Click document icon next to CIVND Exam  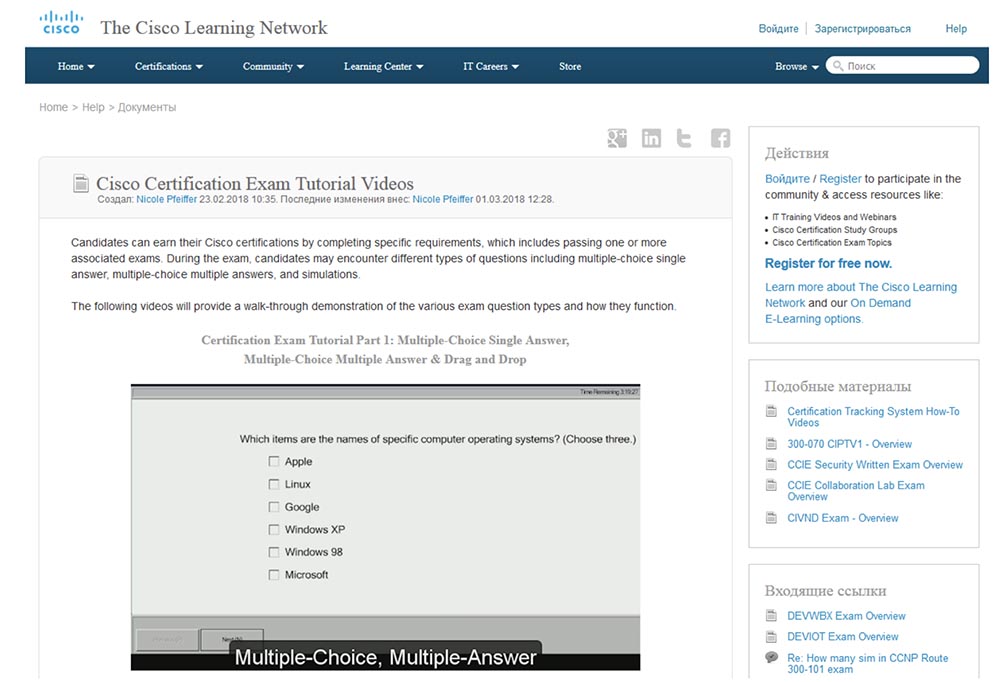tap(771, 518)
